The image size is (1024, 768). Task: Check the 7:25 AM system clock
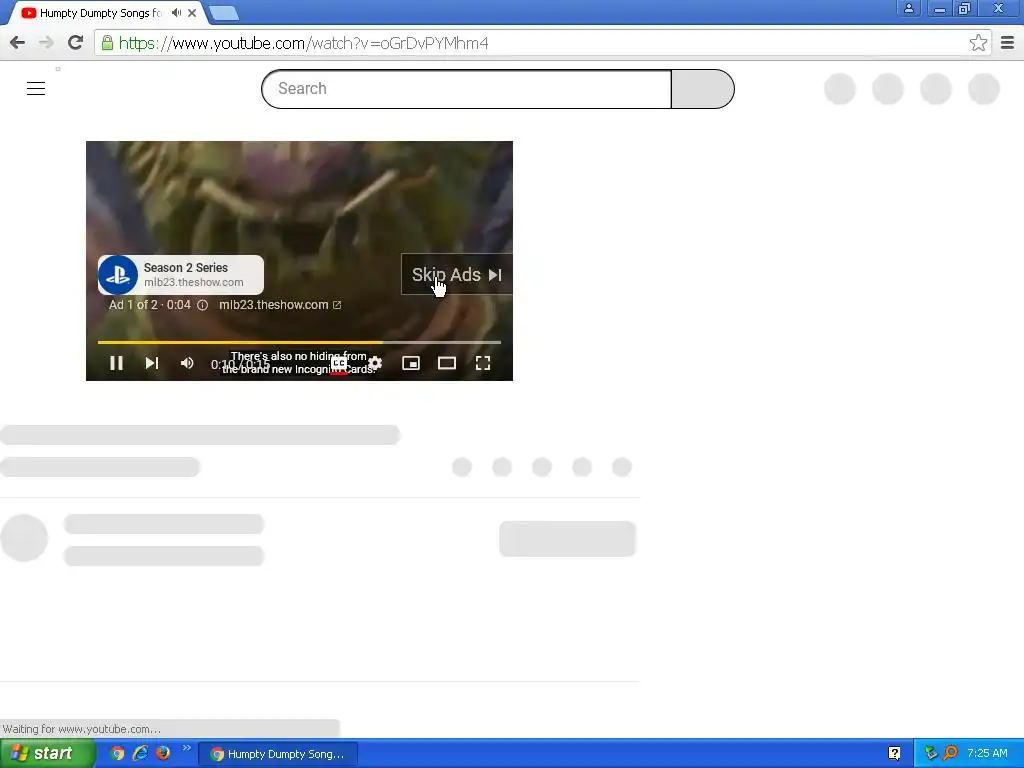987,754
